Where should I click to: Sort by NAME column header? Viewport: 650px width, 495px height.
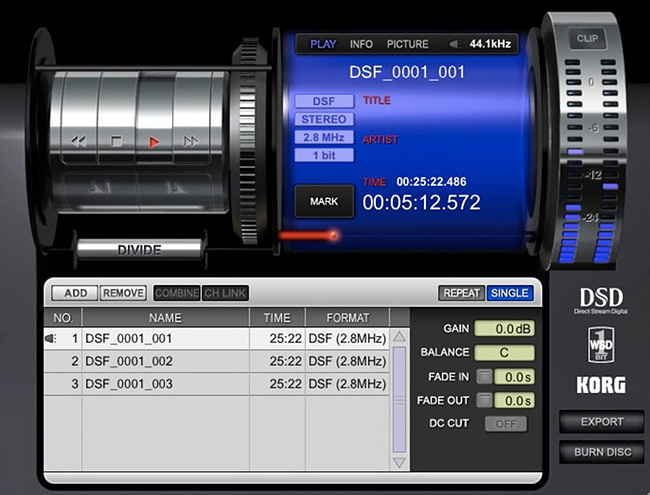(165, 318)
